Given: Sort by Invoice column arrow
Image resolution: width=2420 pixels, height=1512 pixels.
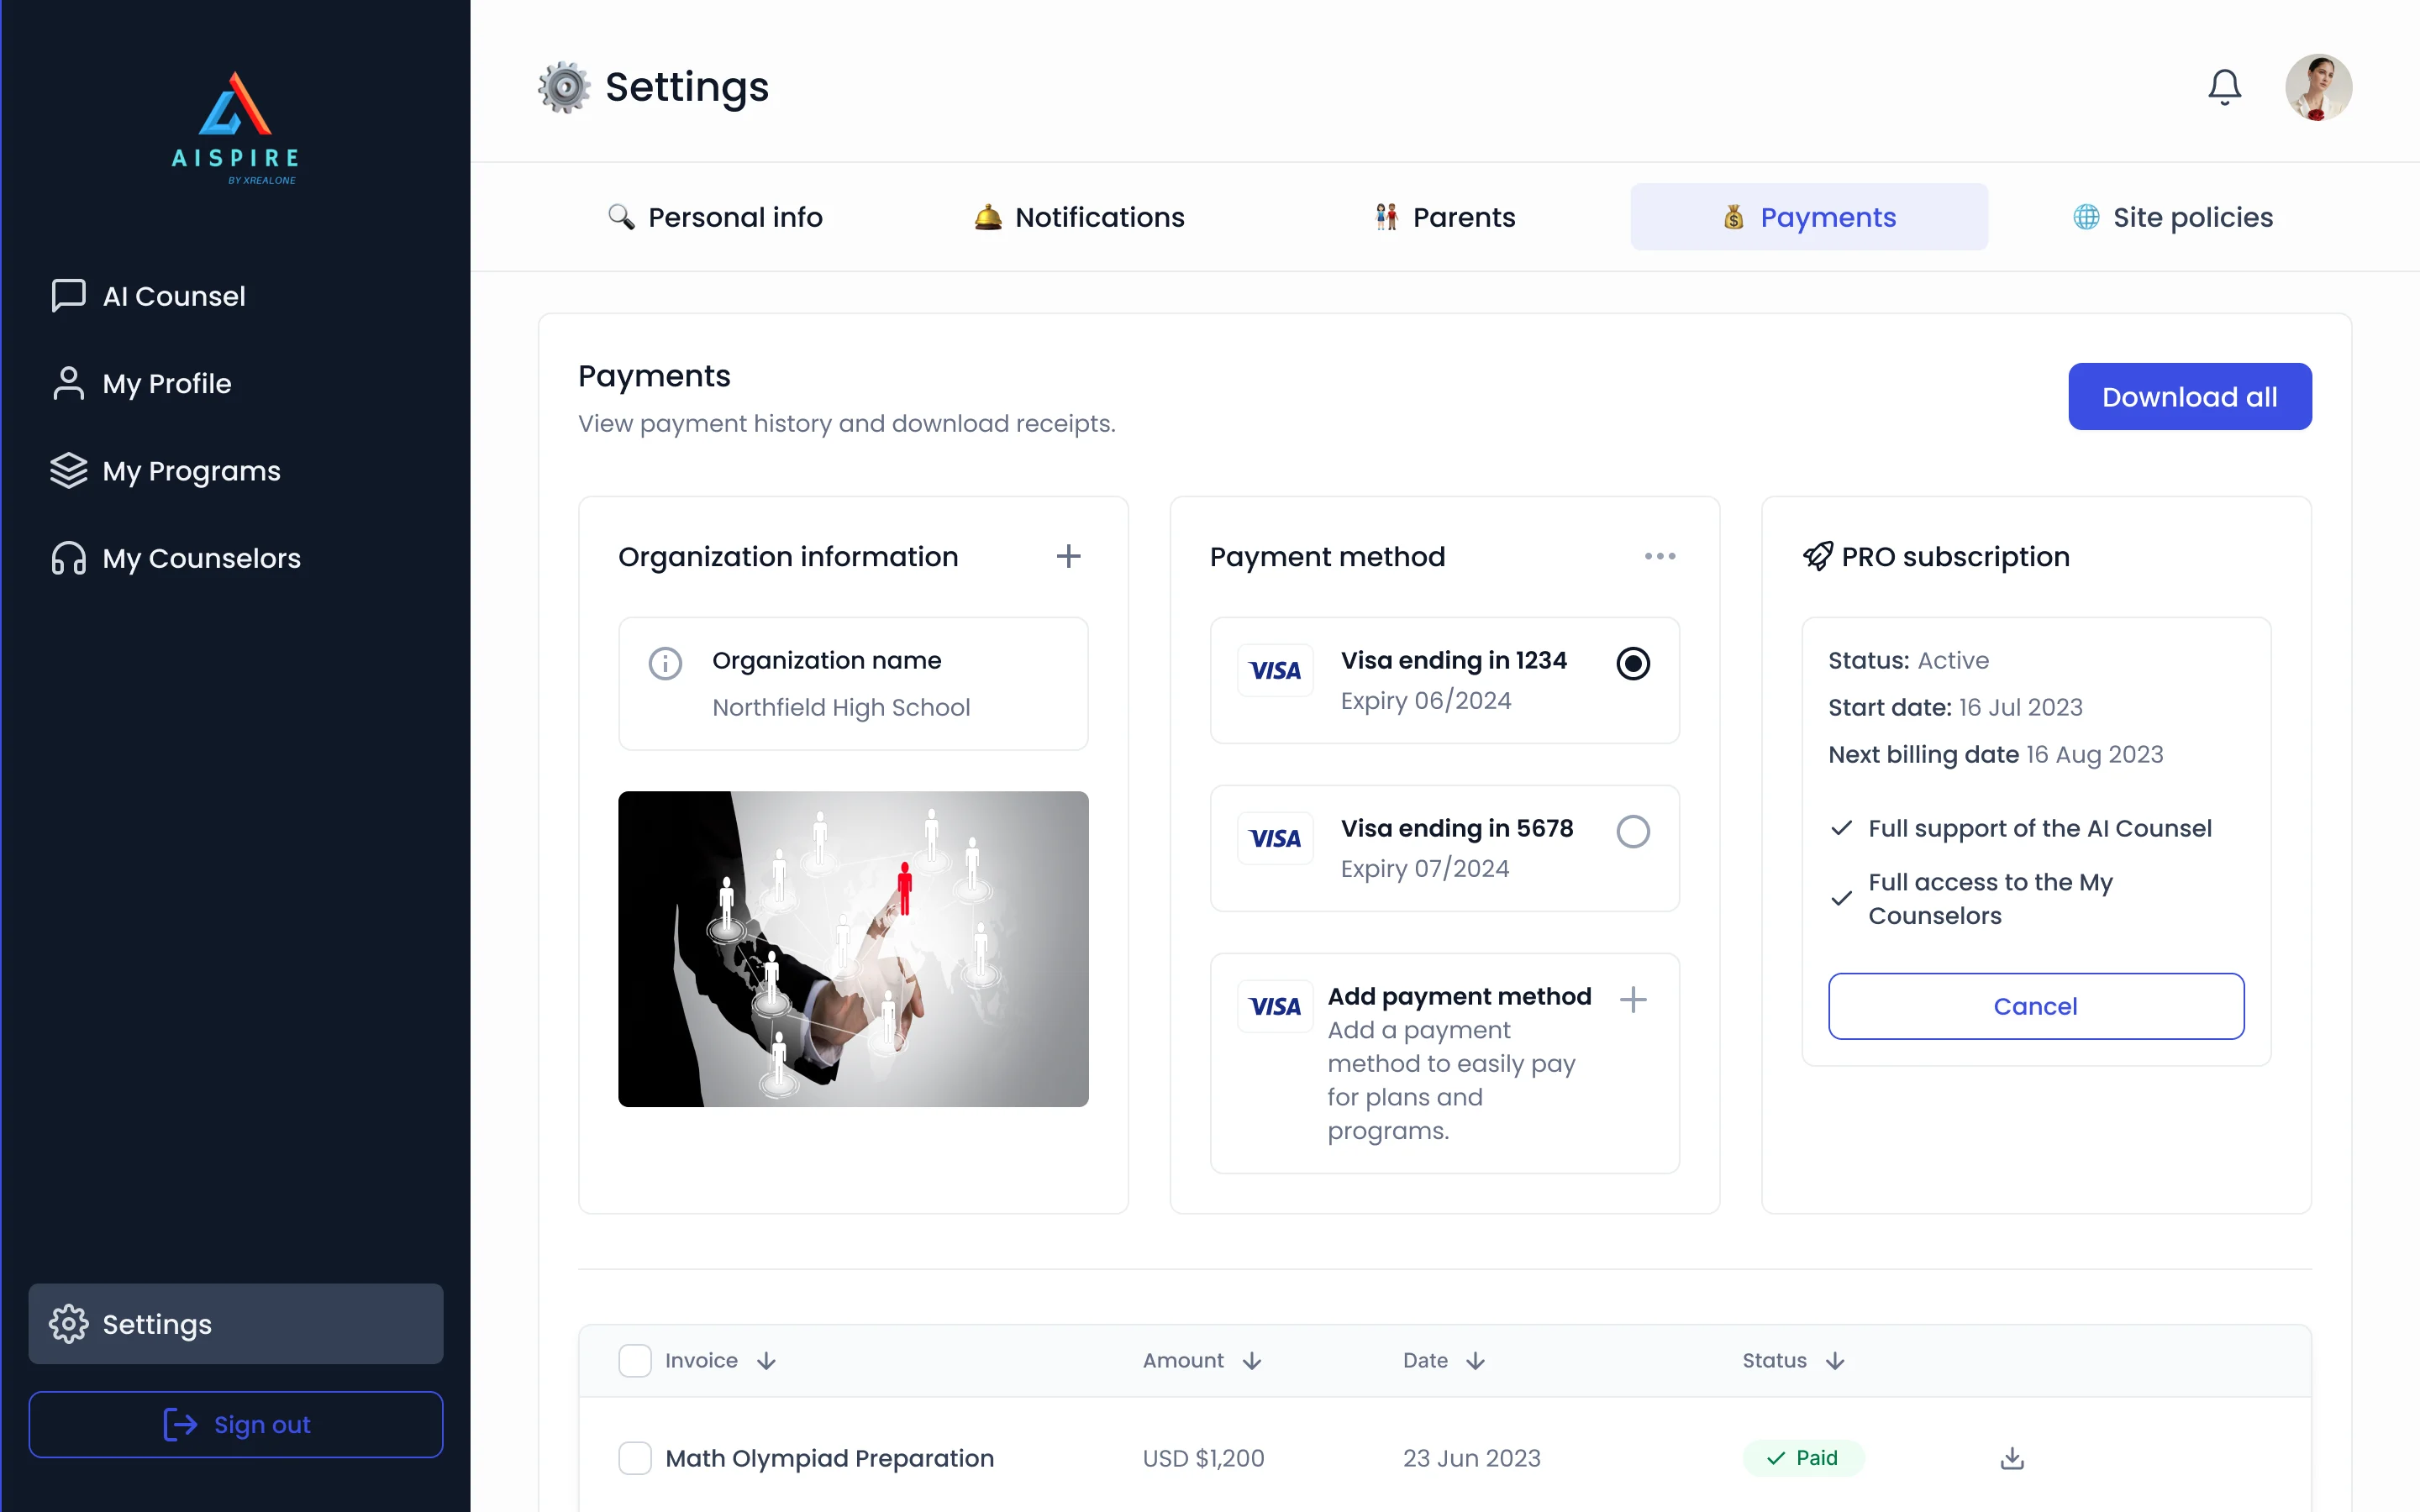Looking at the screenshot, I should [766, 1361].
